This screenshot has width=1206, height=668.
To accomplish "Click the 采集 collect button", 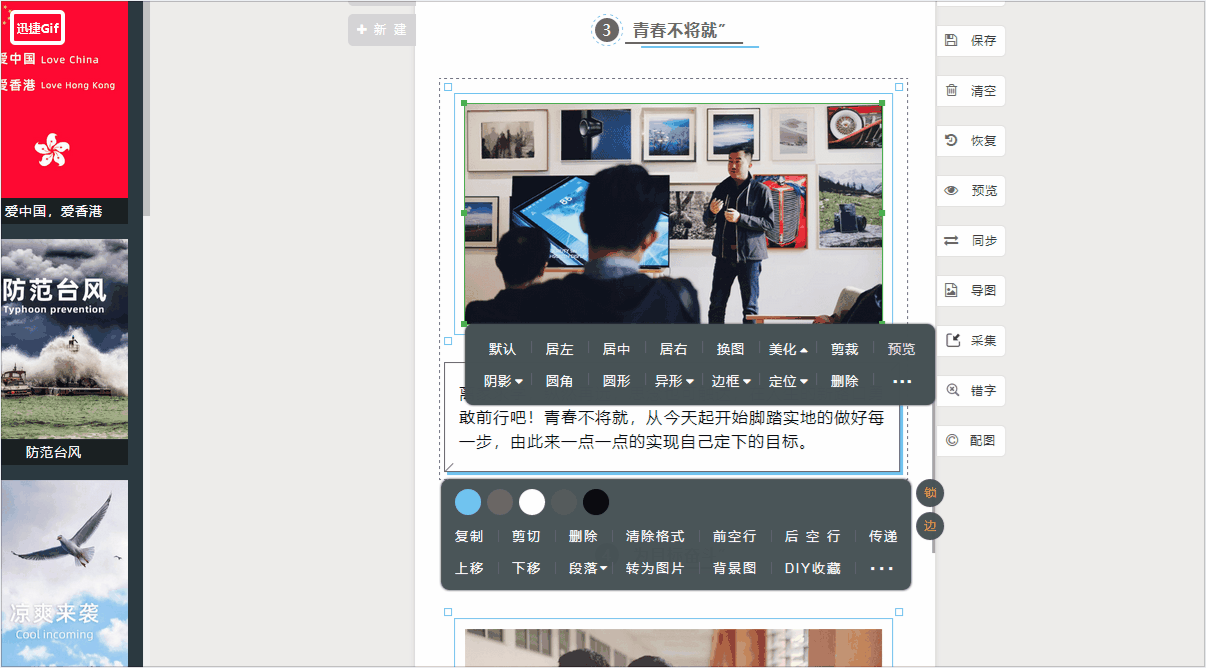I will tap(970, 341).
